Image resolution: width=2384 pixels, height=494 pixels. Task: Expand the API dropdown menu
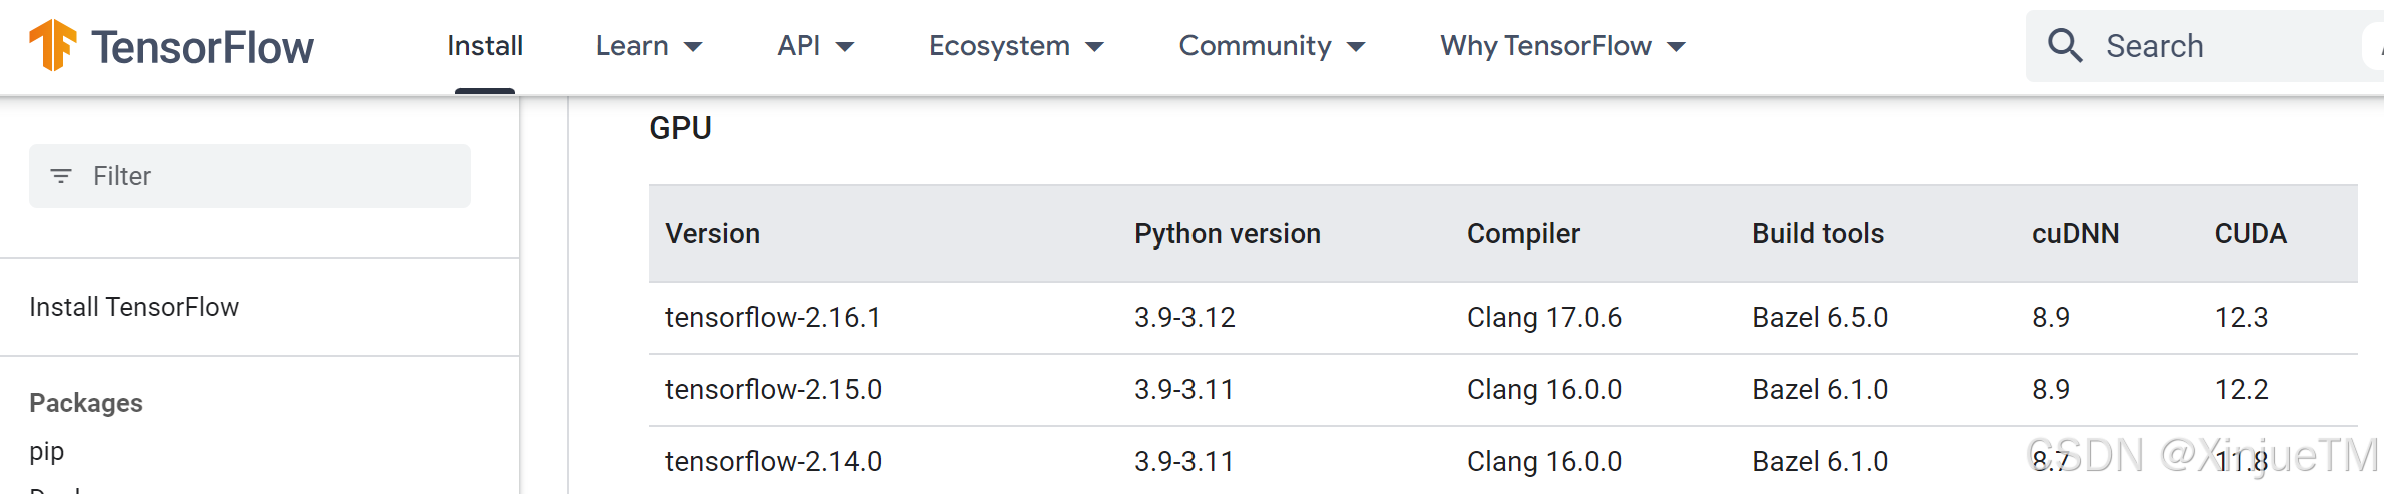pyautogui.click(x=816, y=46)
